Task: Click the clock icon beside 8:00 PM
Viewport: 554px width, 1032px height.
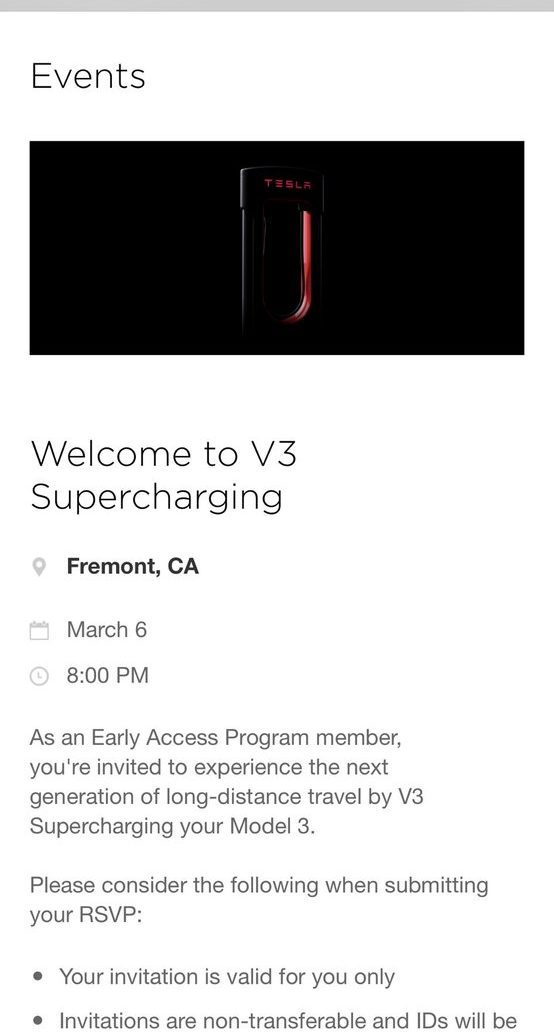Action: click(x=39, y=676)
